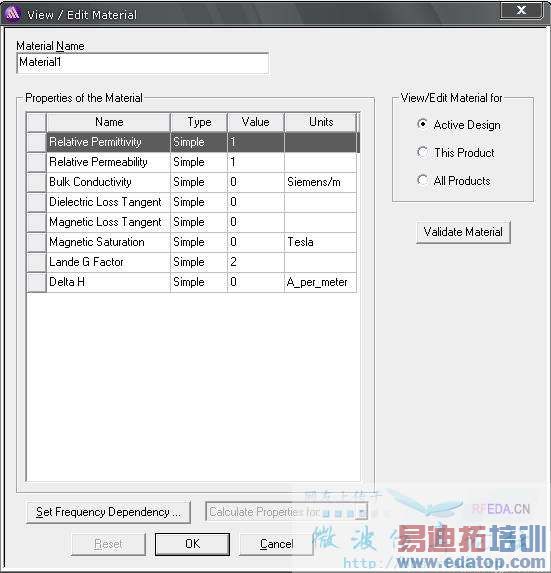Confirm with the OK button
This screenshot has width=551, height=573.
[192, 544]
